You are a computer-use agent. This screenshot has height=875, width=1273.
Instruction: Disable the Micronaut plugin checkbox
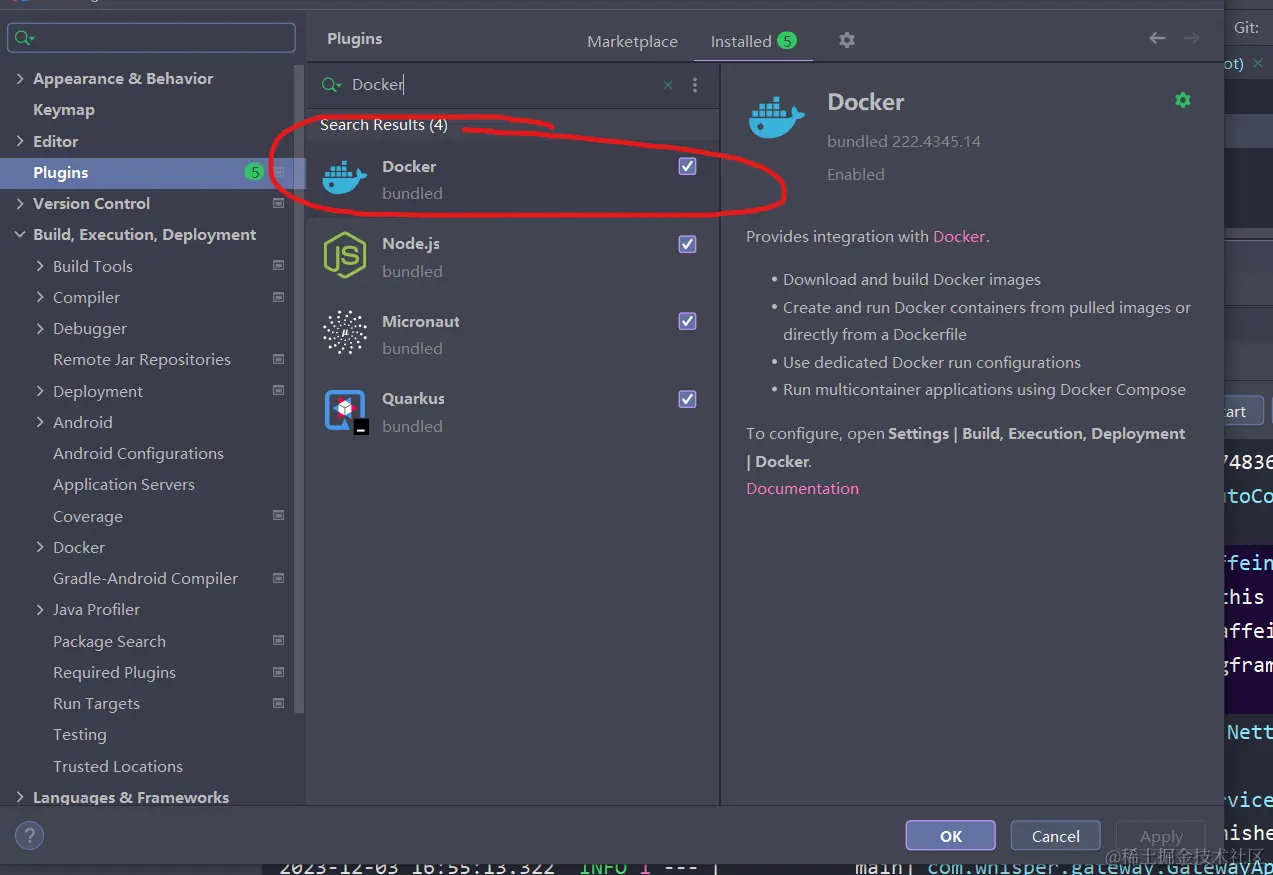687,321
